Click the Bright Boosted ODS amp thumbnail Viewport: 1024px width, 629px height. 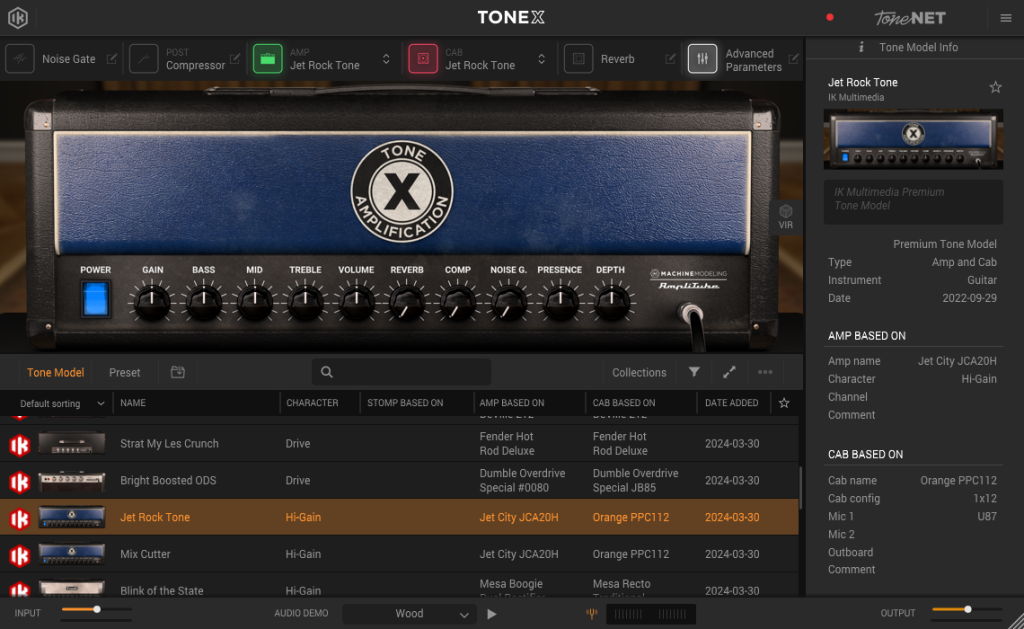point(72,481)
